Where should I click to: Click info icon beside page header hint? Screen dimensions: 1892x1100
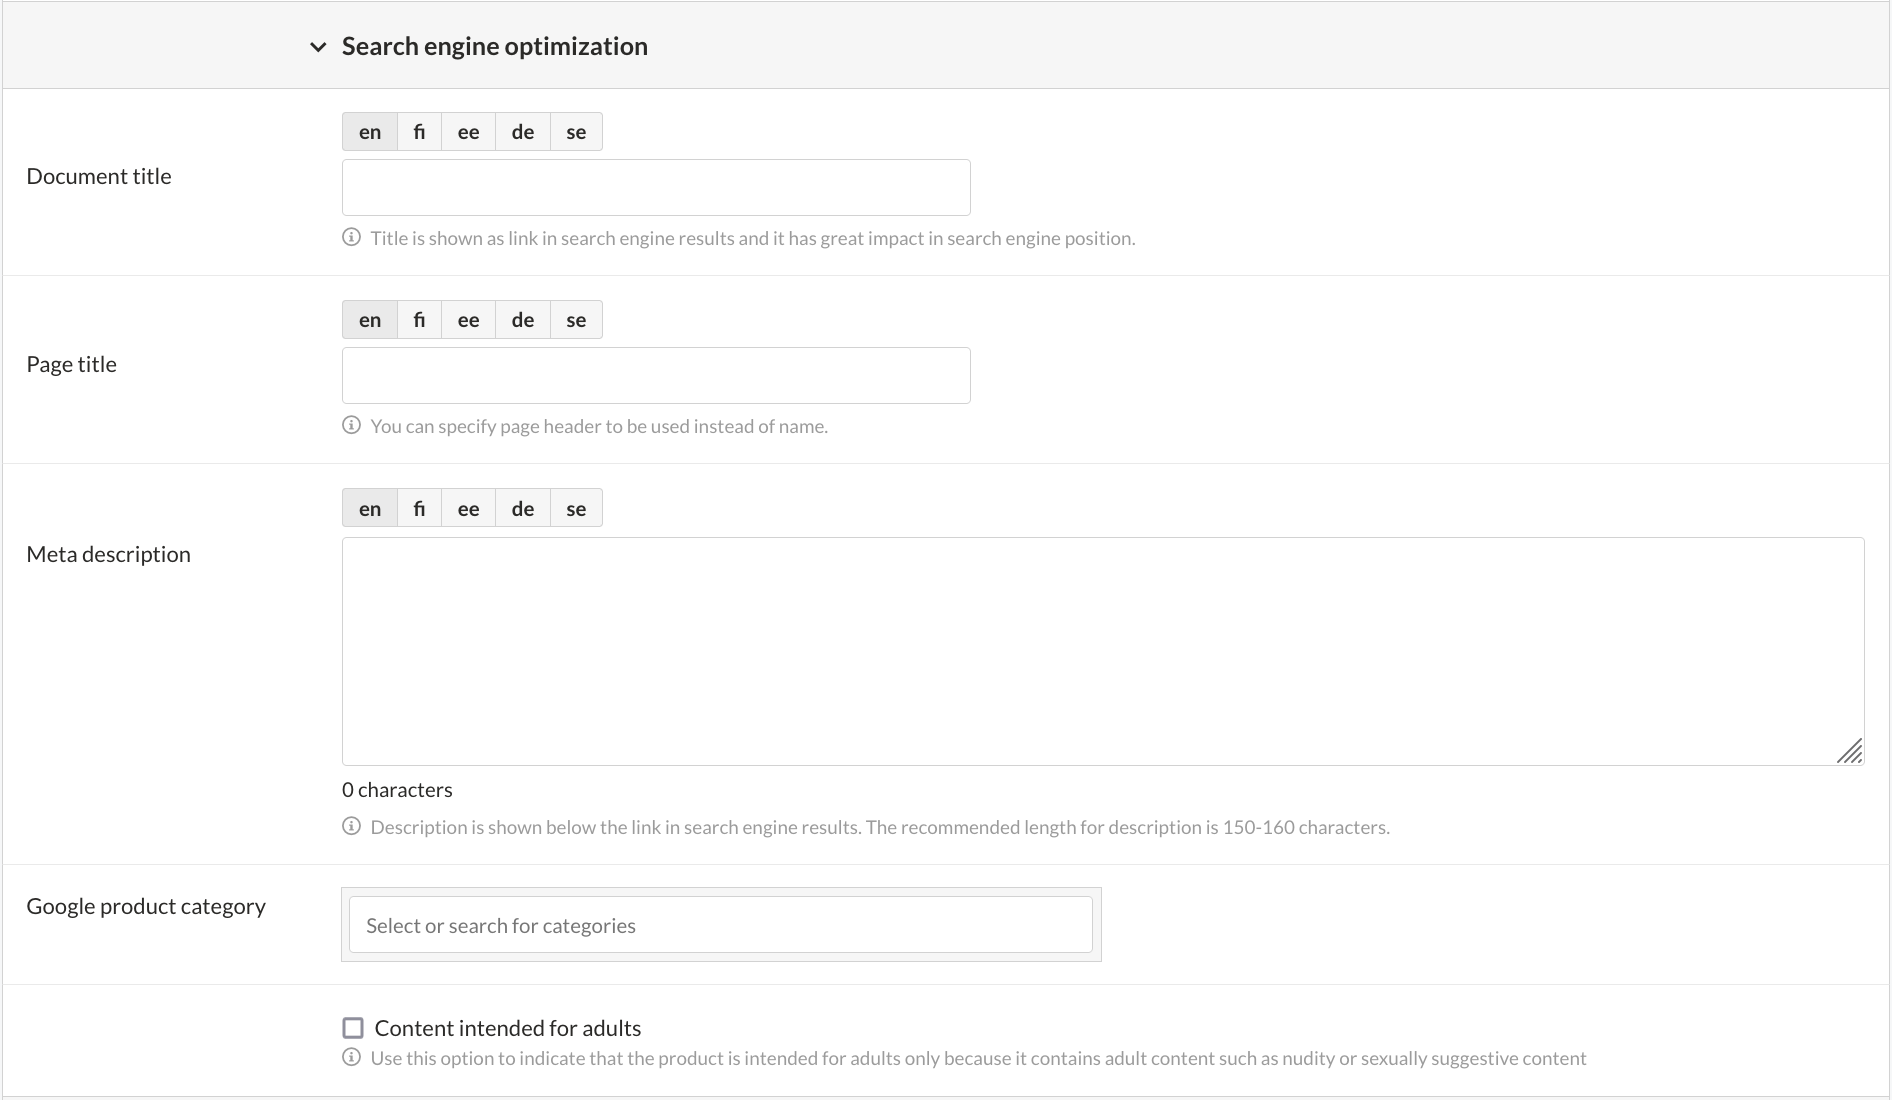pos(351,425)
